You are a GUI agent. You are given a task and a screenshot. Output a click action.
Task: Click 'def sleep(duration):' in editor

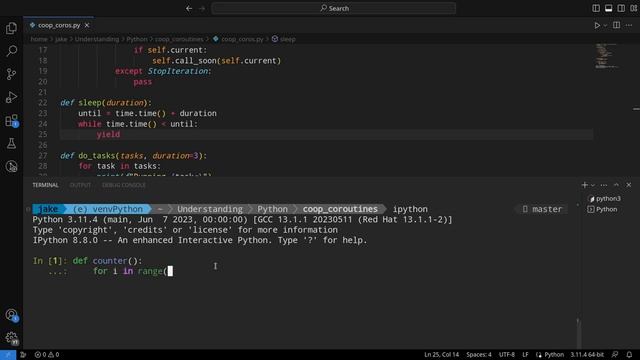(106, 103)
